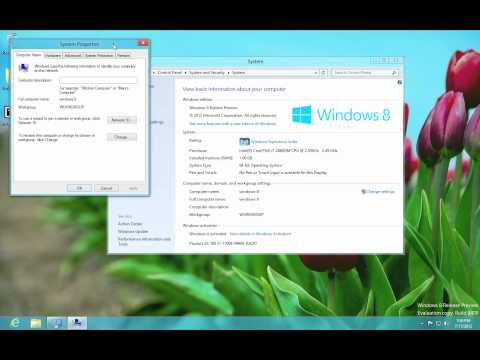This screenshot has width=480, height=360.
Task: Click the Change button in System Properties
Action: [x=122, y=137]
